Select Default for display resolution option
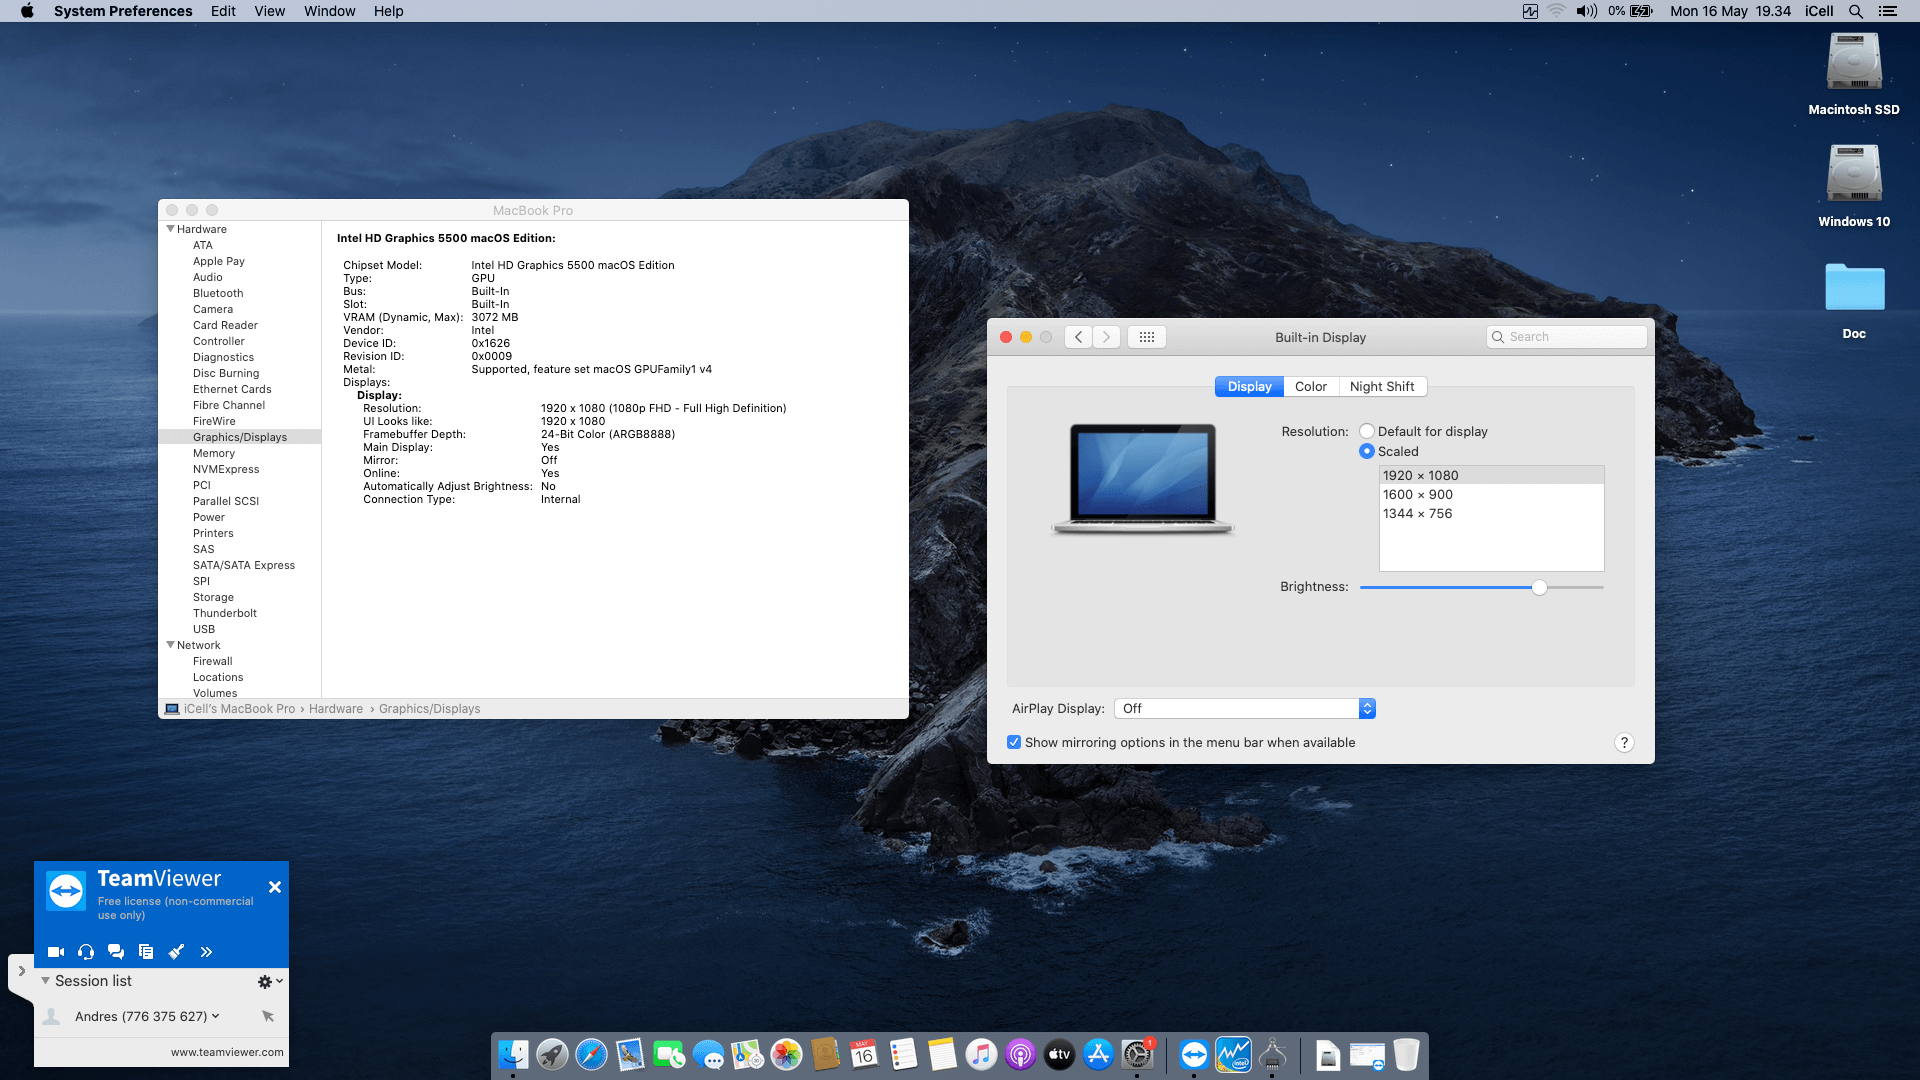 (1367, 430)
